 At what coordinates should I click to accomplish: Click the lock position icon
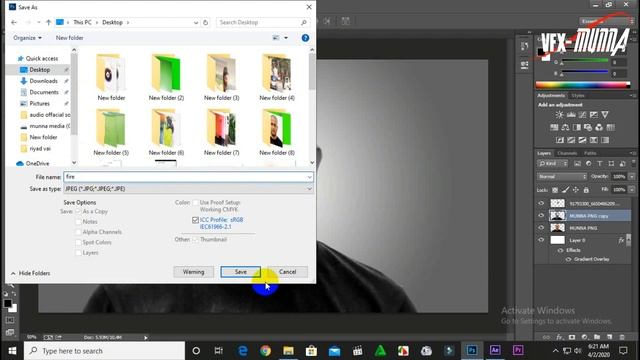[x=576, y=190]
